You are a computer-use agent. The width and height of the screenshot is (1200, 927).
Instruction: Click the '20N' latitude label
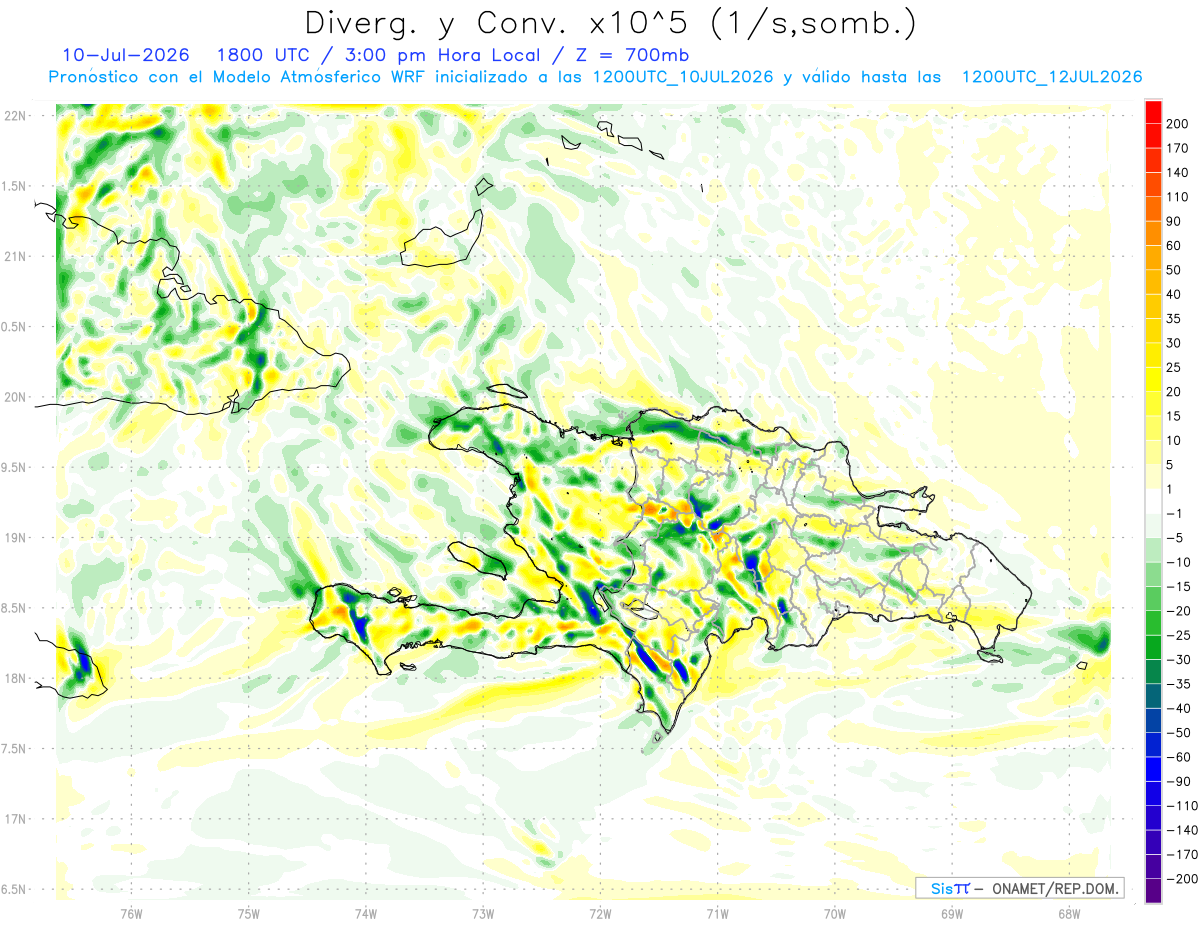click(x=14, y=397)
